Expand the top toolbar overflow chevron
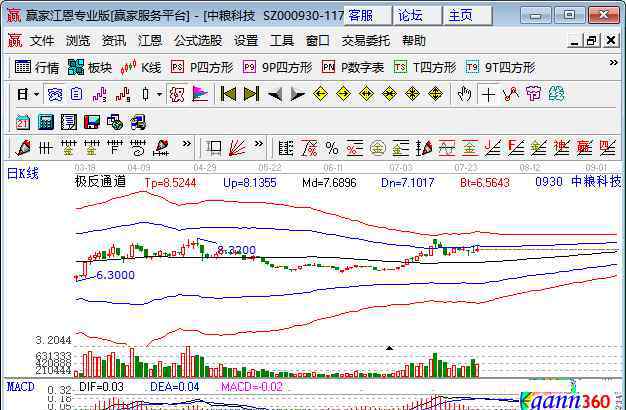 pos(613,63)
